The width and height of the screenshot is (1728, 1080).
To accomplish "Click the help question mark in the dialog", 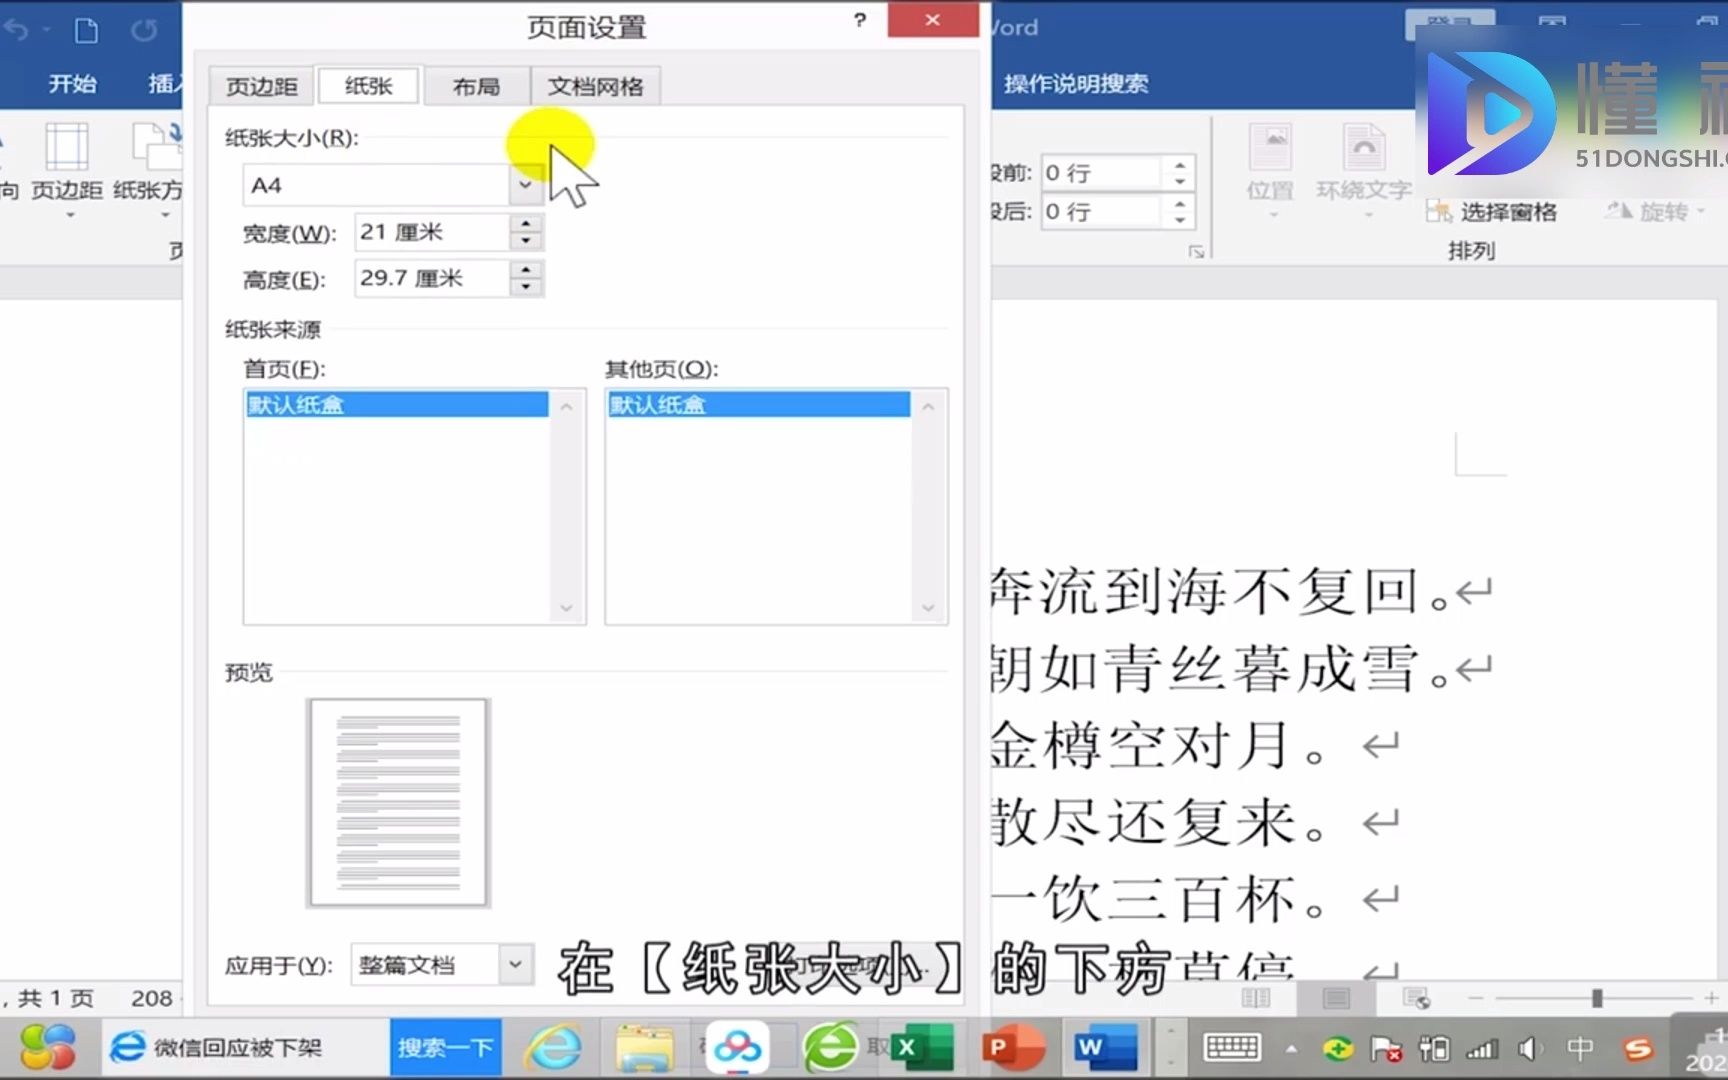I will [x=858, y=20].
